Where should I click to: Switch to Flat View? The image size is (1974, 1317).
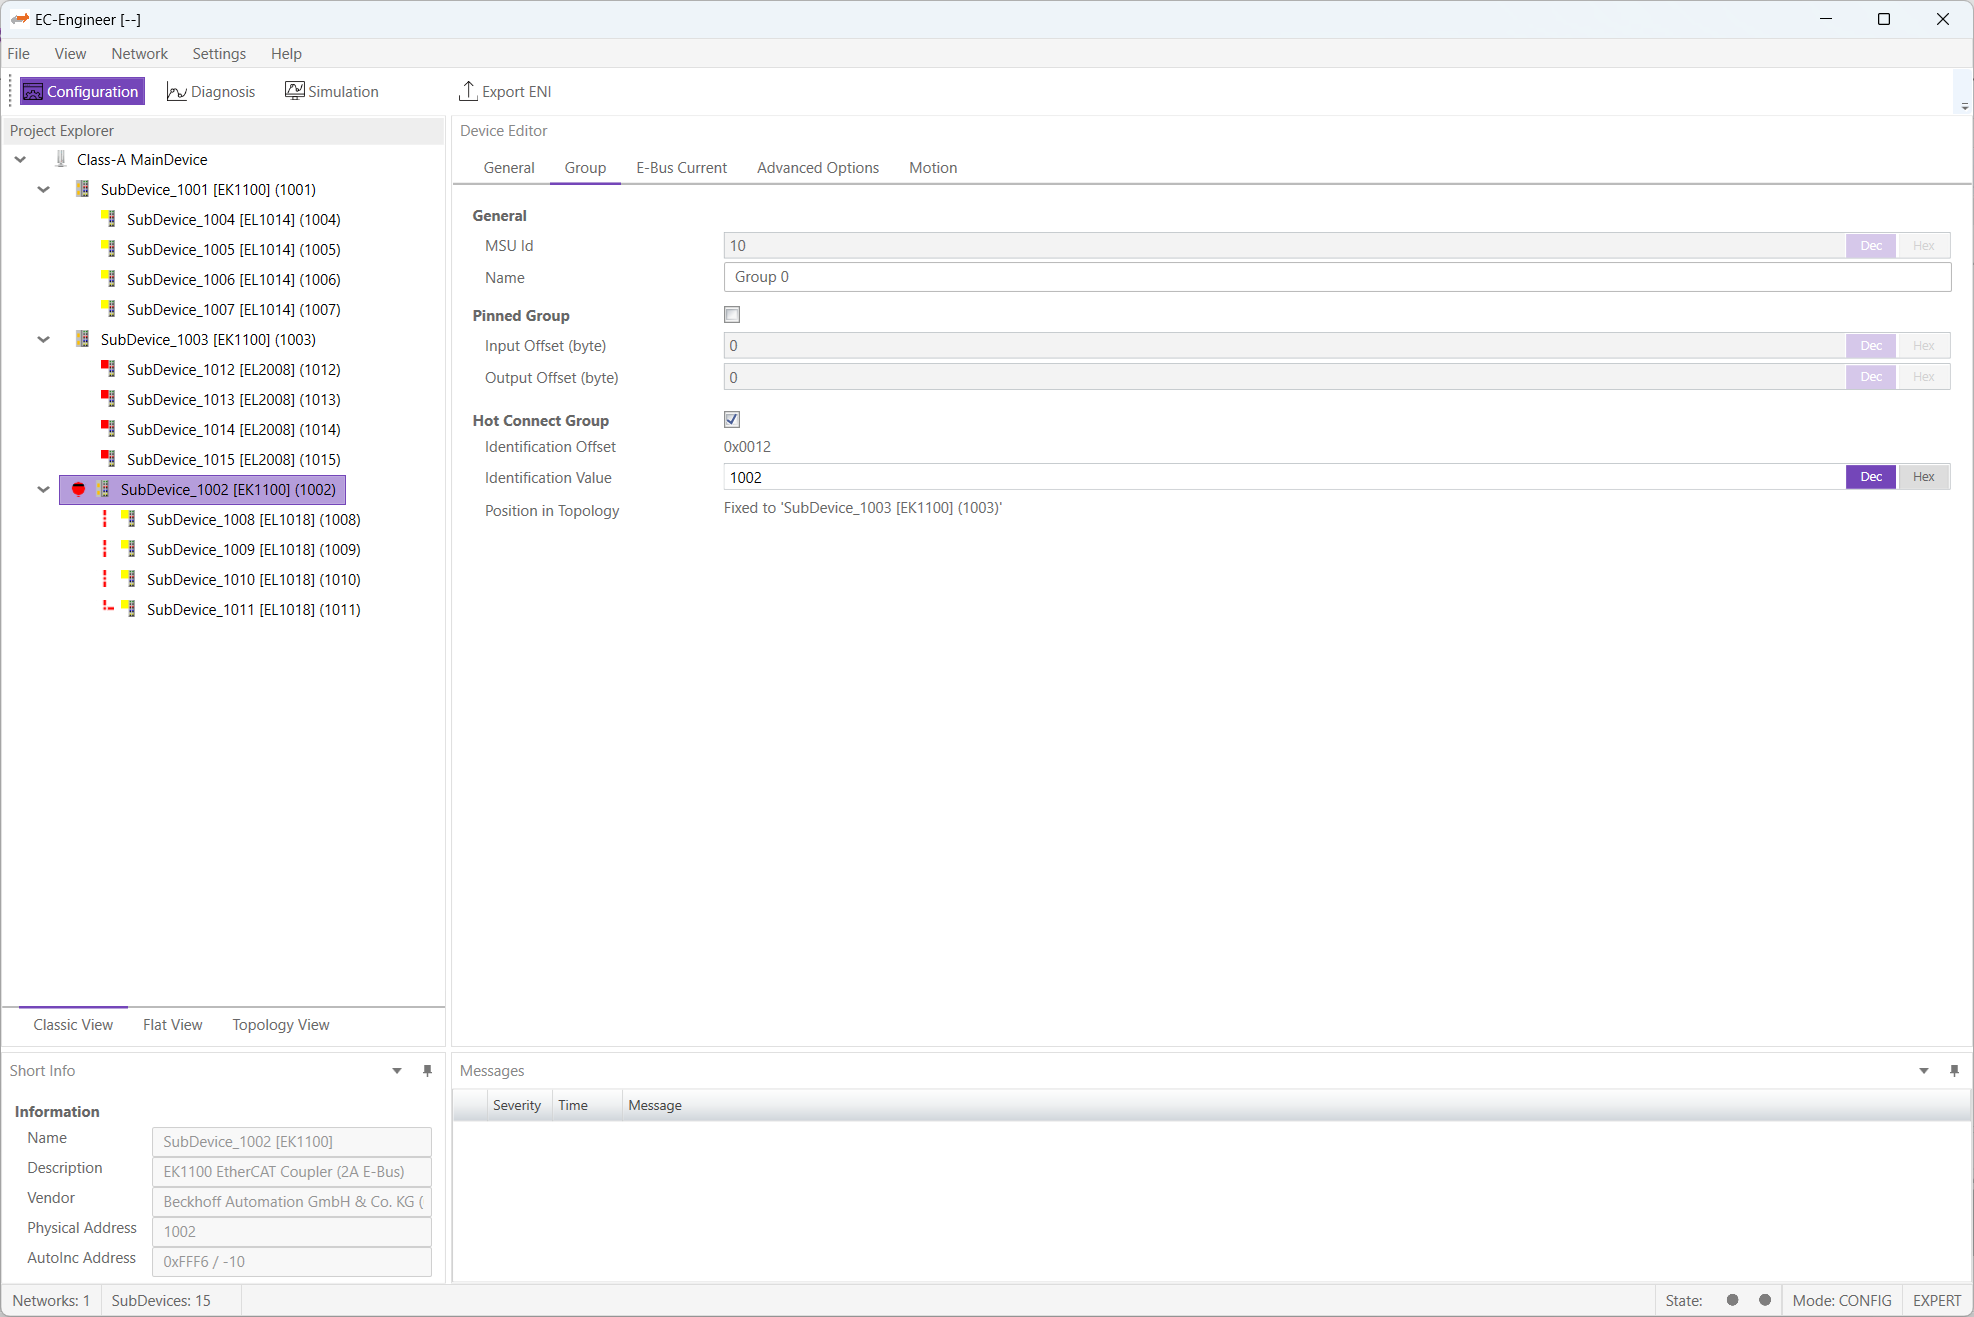tap(172, 1025)
